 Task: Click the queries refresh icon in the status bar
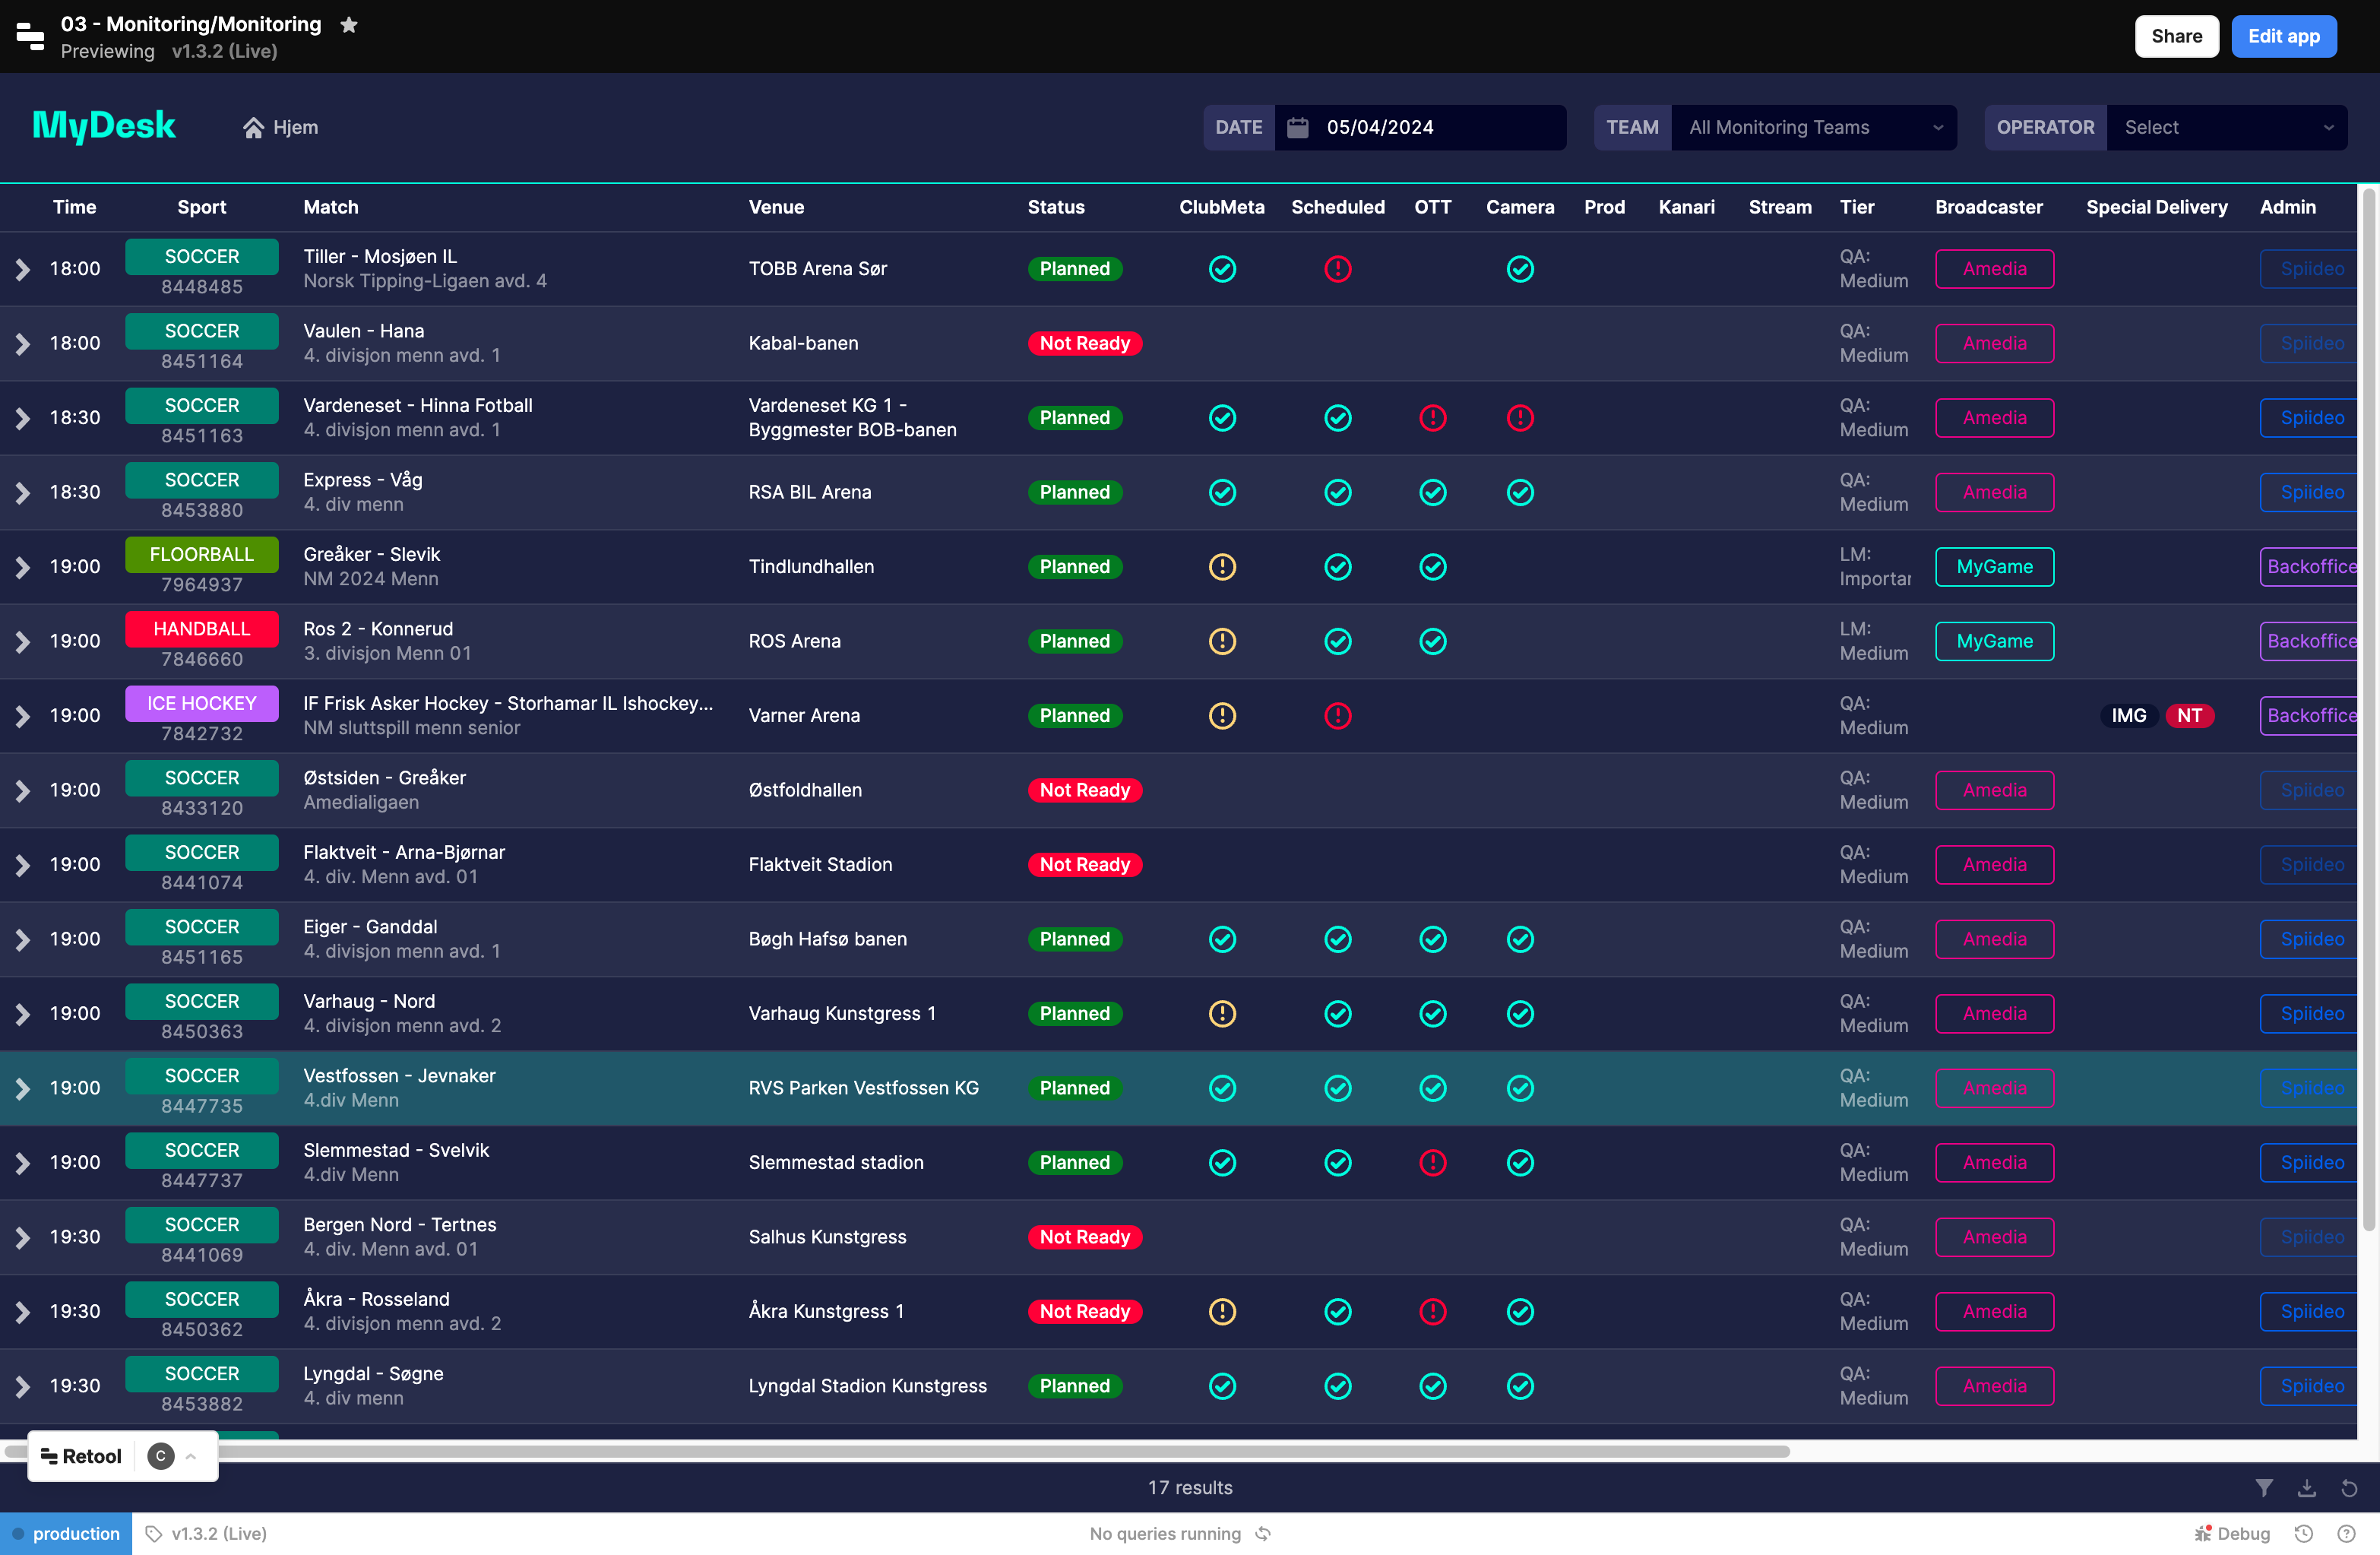[1263, 1533]
